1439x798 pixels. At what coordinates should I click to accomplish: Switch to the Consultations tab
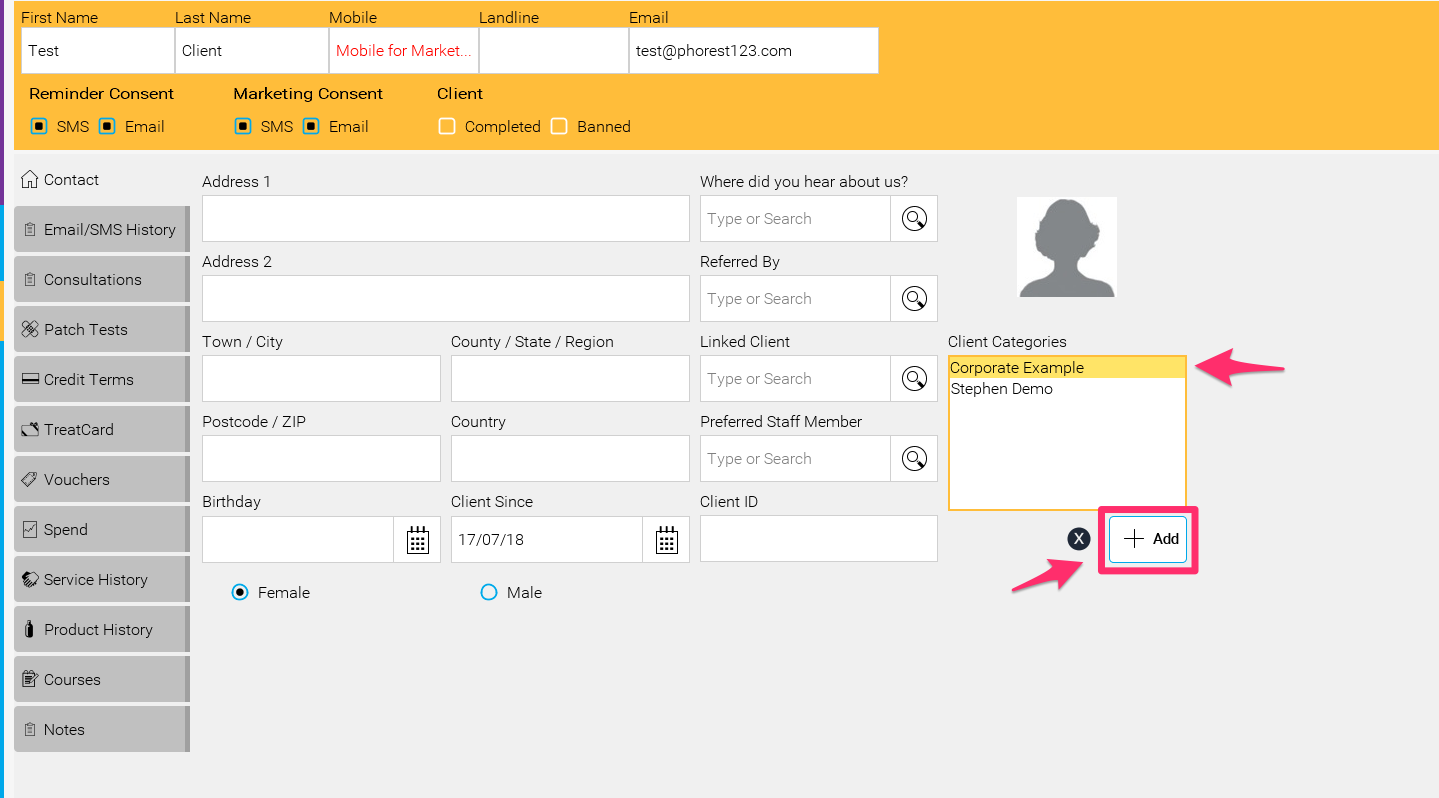(x=102, y=280)
